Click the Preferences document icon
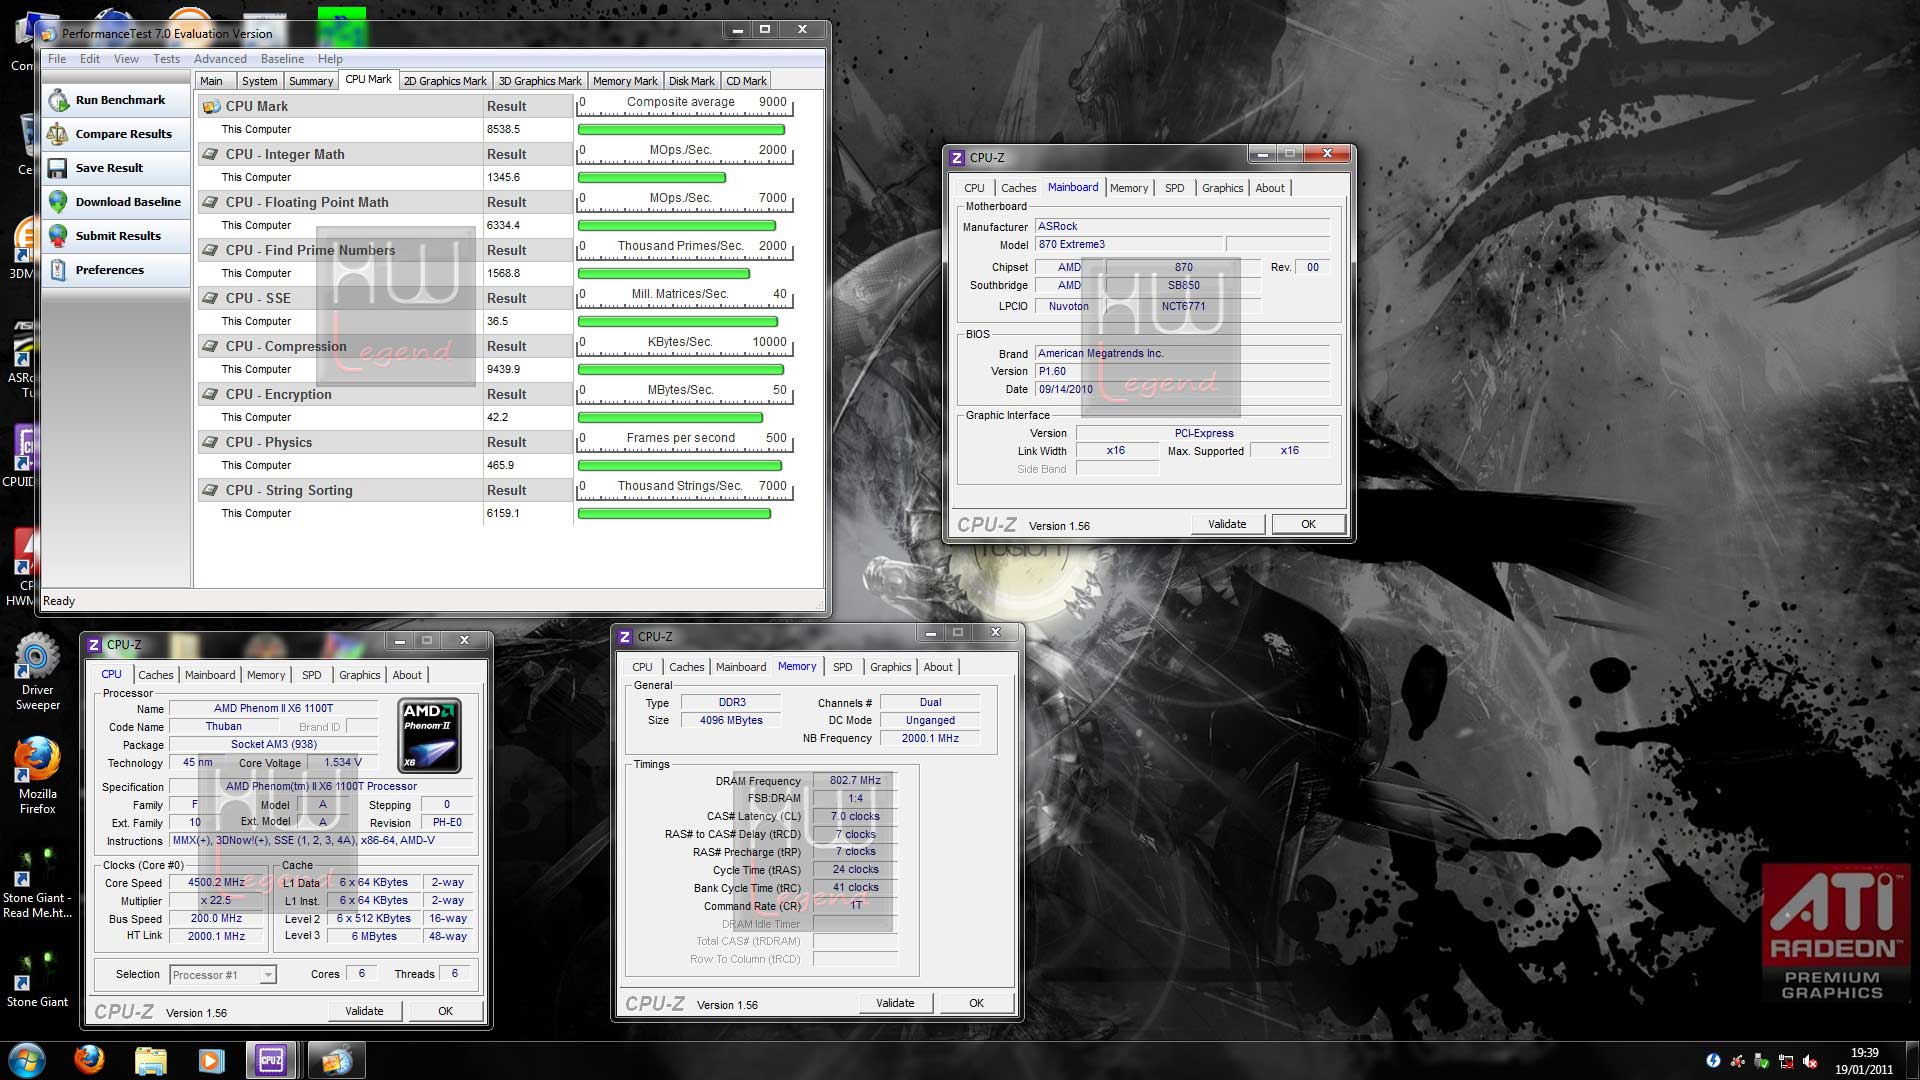Screen dimensions: 1920x1080 coord(58,270)
